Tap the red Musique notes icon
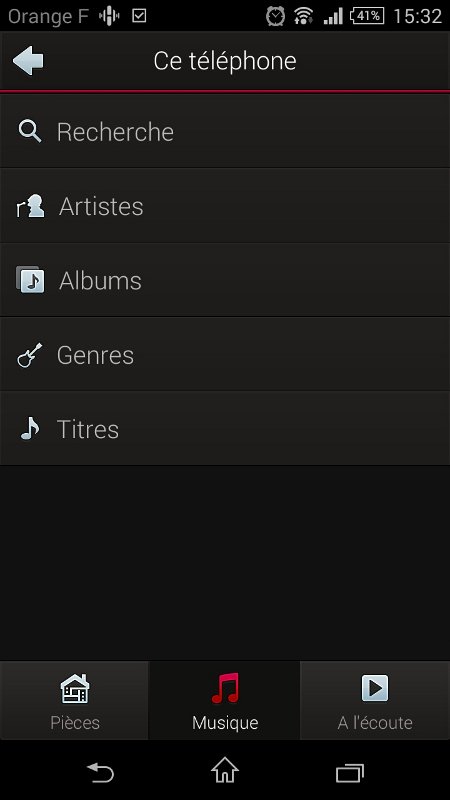Screen dimensions: 450x800 (x=225, y=688)
